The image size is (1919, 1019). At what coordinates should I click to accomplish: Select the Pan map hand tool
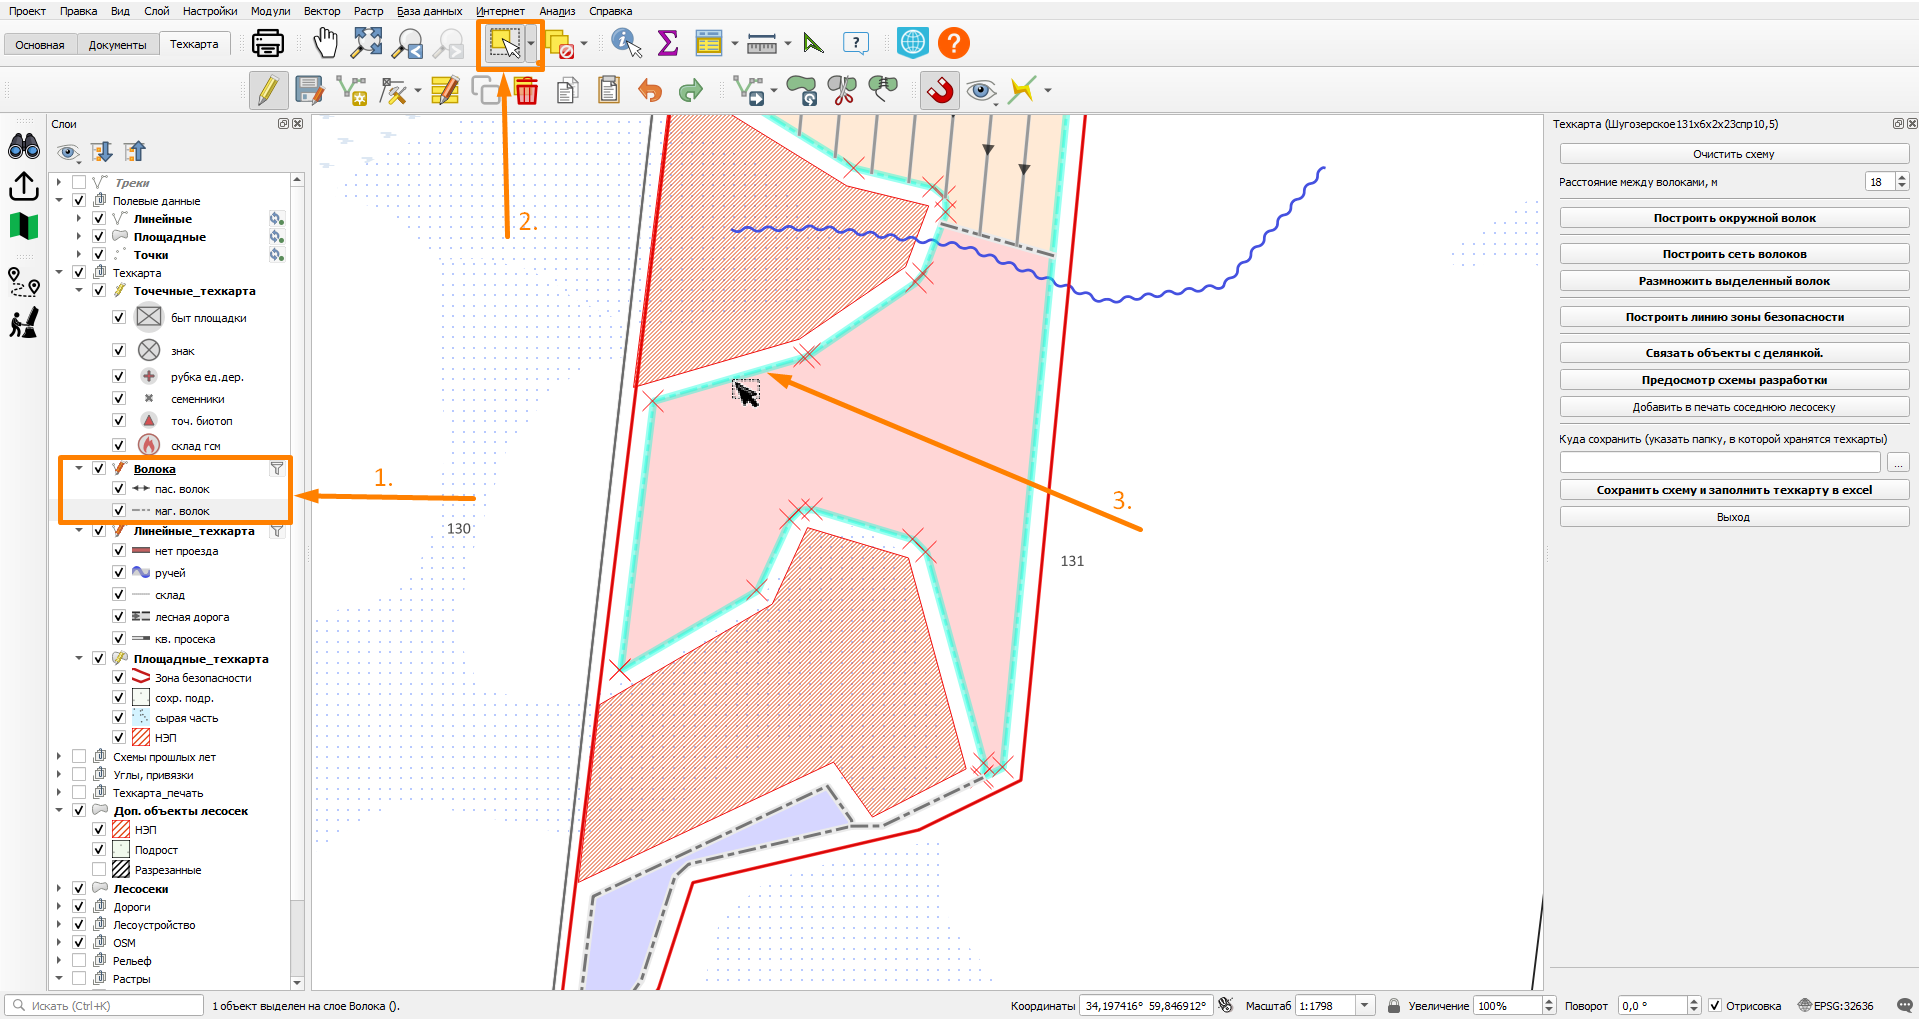pyautogui.click(x=325, y=43)
